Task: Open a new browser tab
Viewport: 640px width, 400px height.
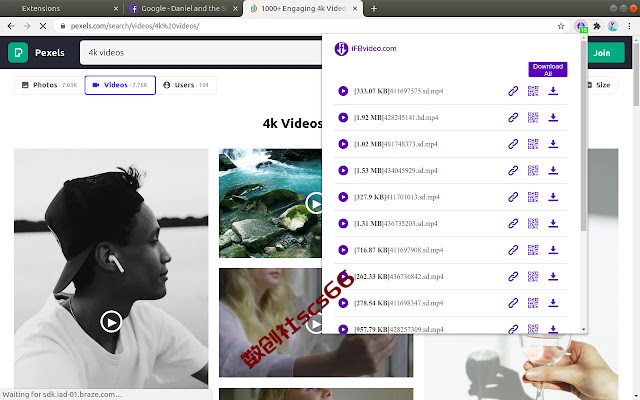Action: pyautogui.click(x=373, y=9)
